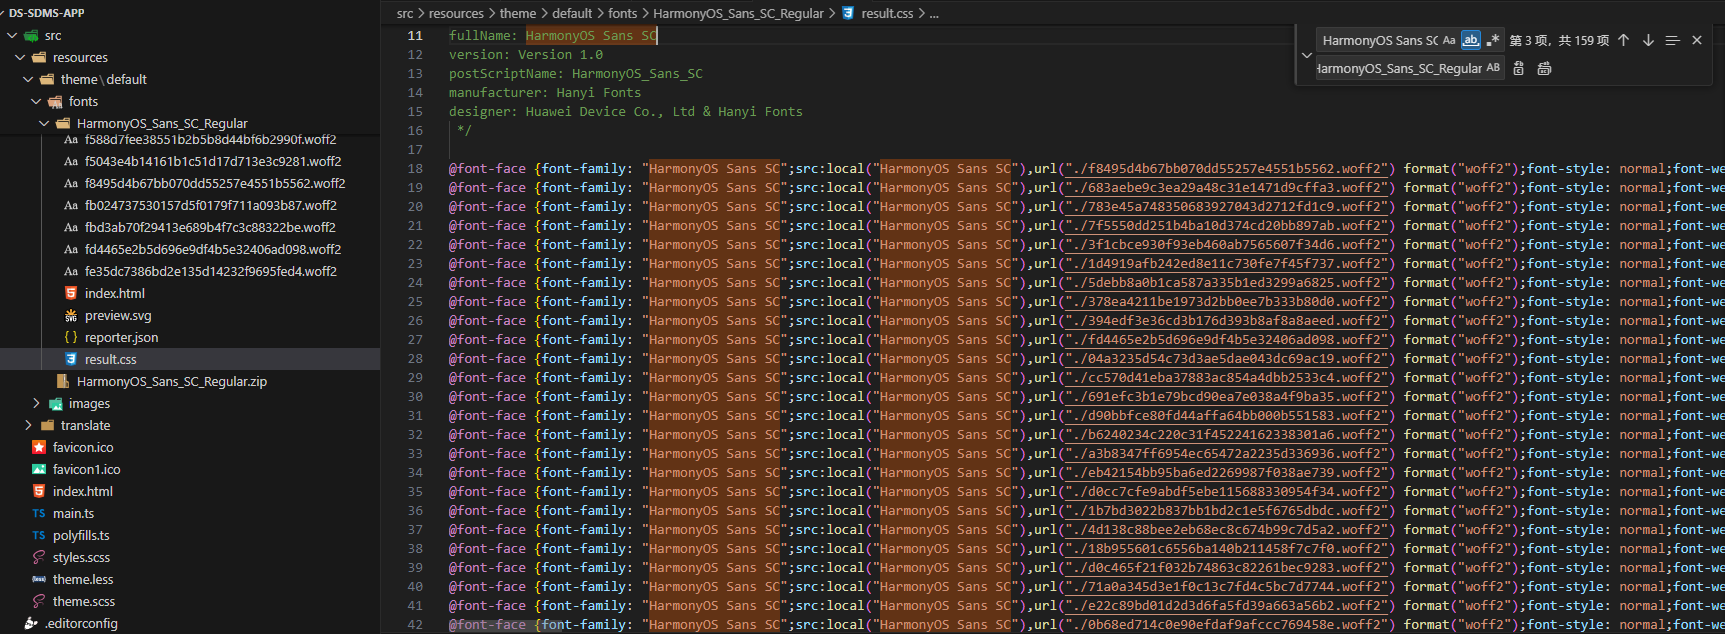Expand the translate folder chevron

28,425
